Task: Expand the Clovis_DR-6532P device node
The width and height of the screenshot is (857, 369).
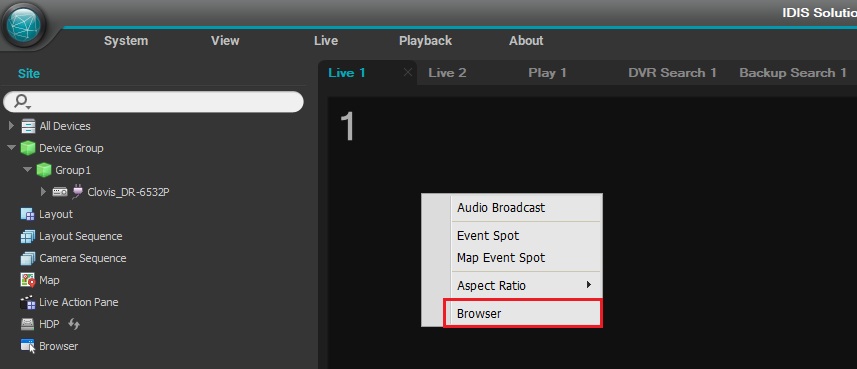Action: 44,192
